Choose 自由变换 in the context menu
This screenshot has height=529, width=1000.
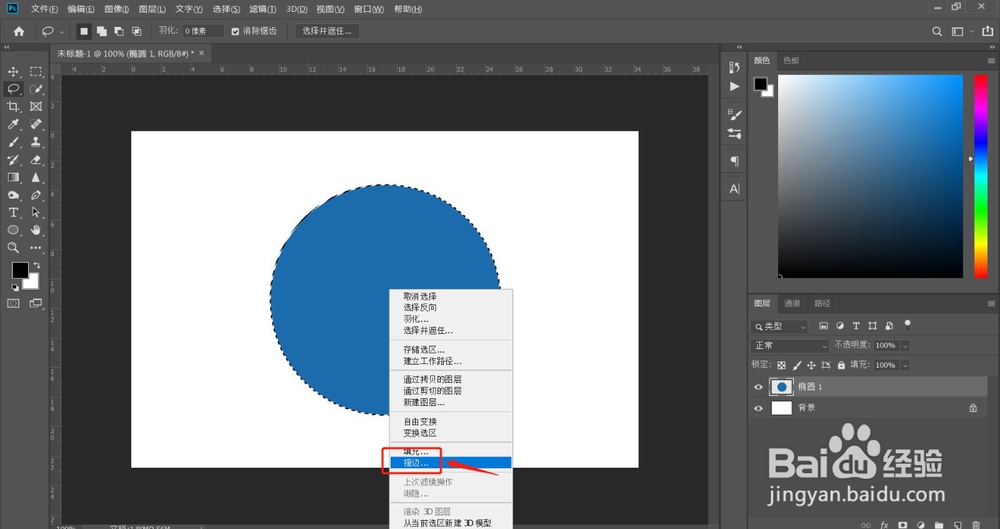(450, 422)
